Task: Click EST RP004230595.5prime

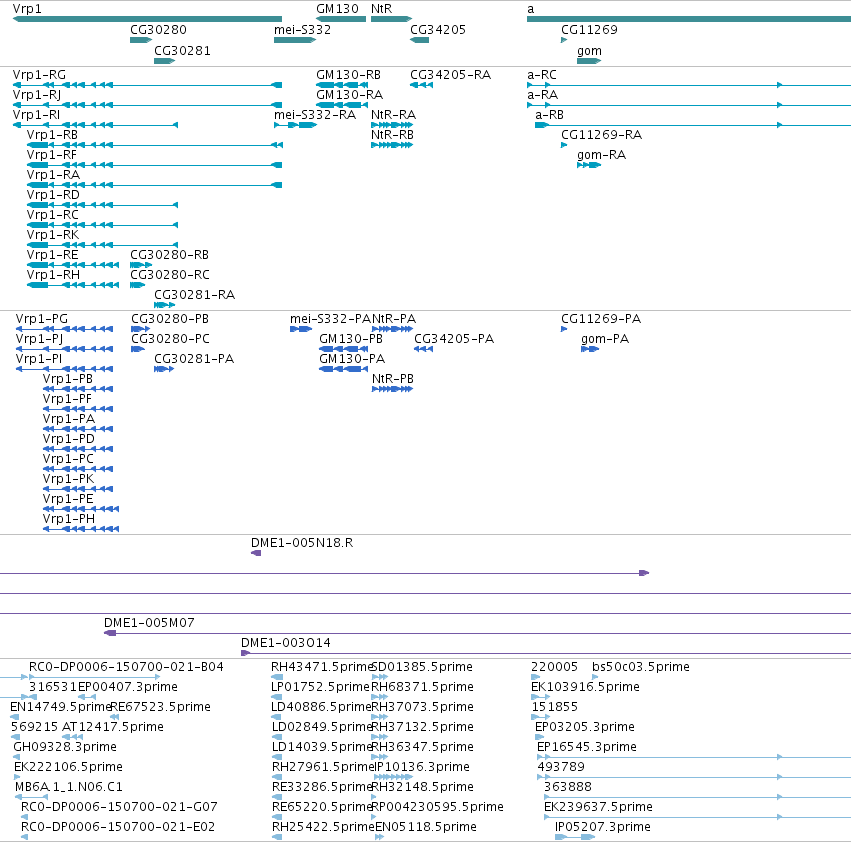Action: [x=373, y=817]
